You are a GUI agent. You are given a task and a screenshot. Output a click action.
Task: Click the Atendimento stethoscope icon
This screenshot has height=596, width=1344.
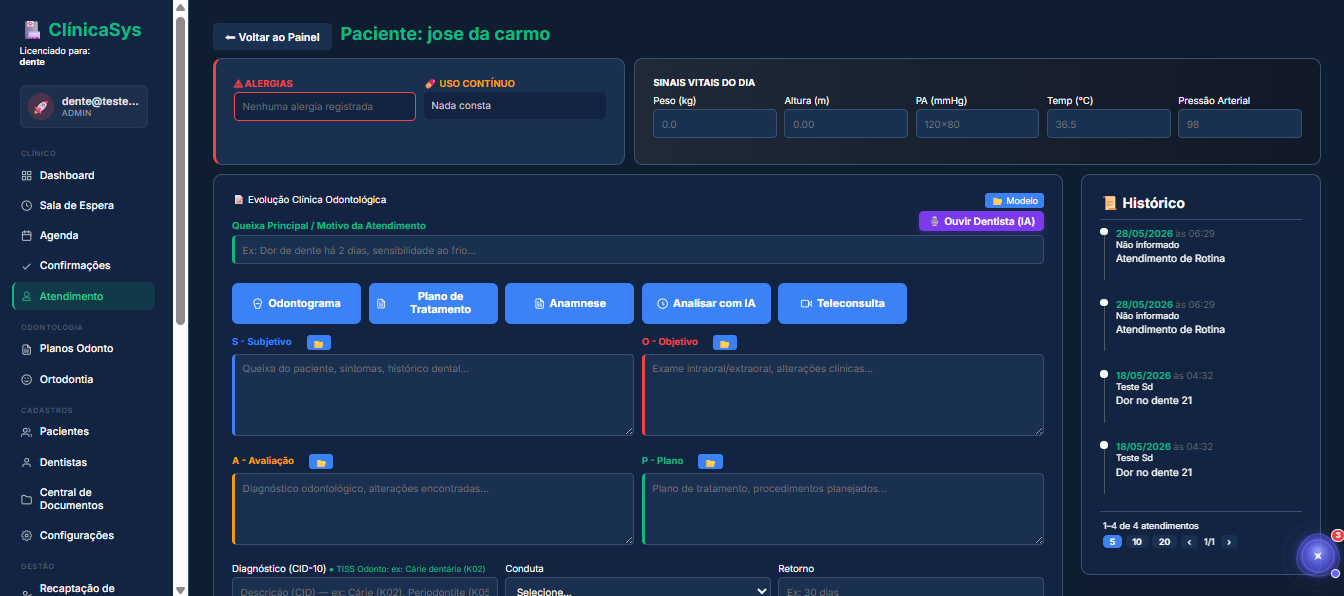pos(27,296)
